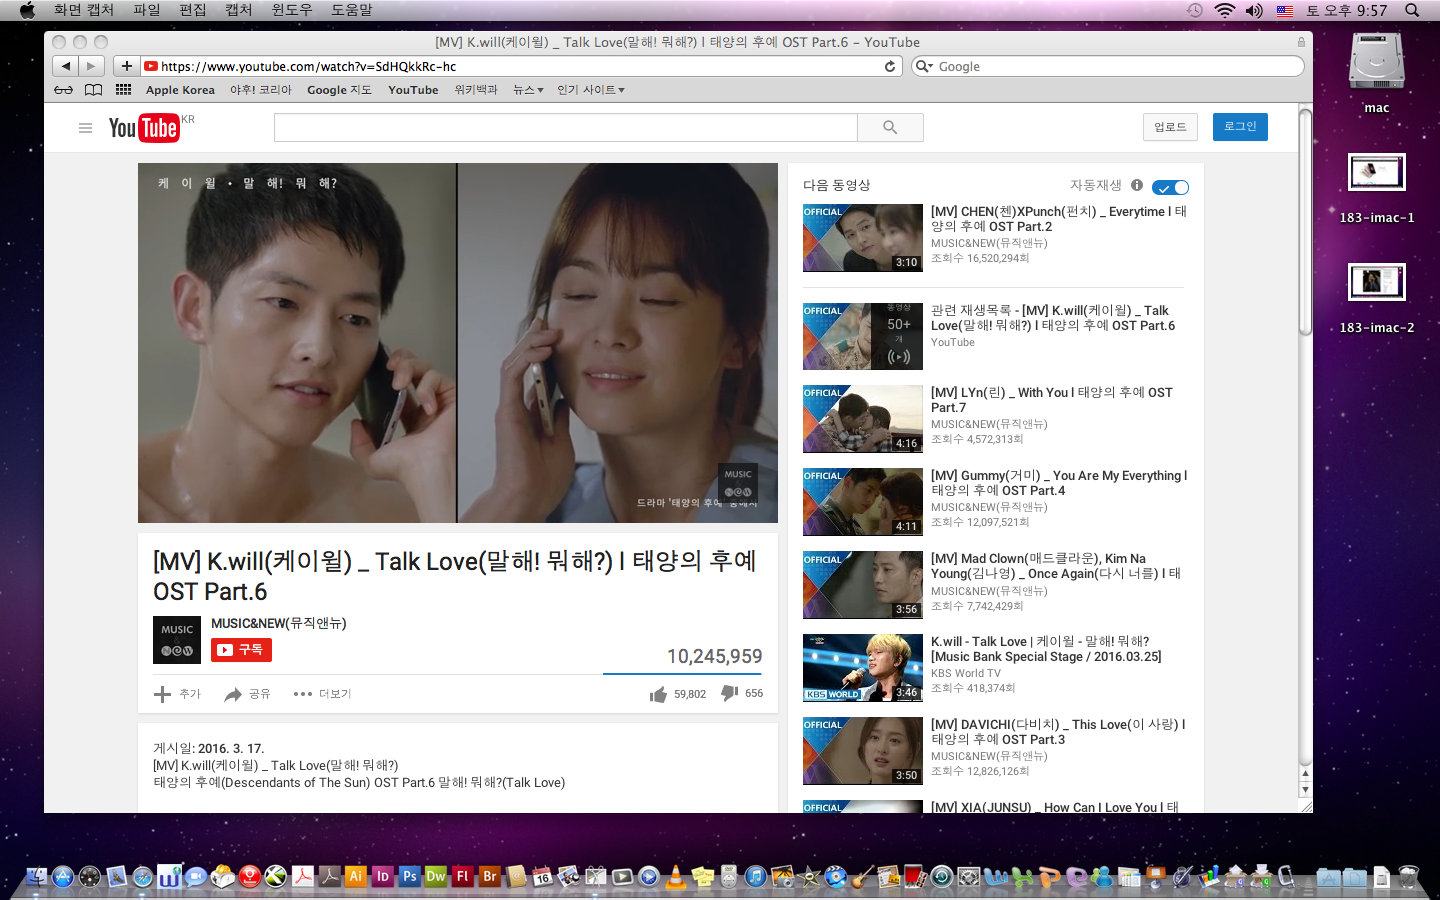Reload the page with refresh icon

[x=890, y=66]
